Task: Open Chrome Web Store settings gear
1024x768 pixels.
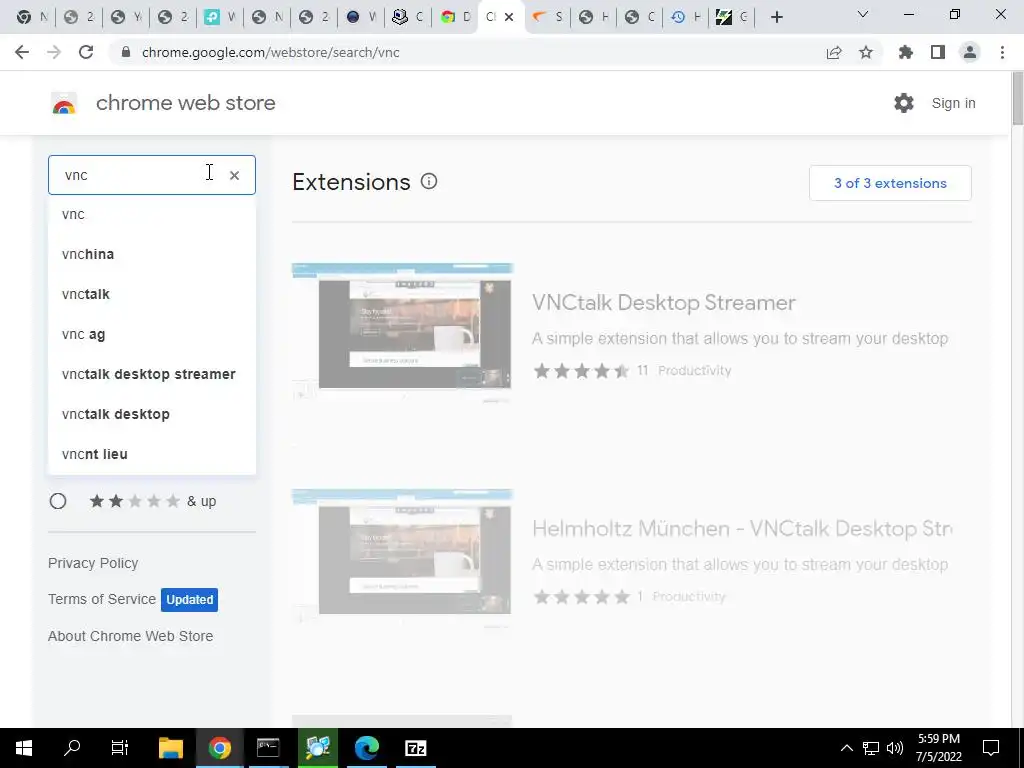Action: coord(904,103)
